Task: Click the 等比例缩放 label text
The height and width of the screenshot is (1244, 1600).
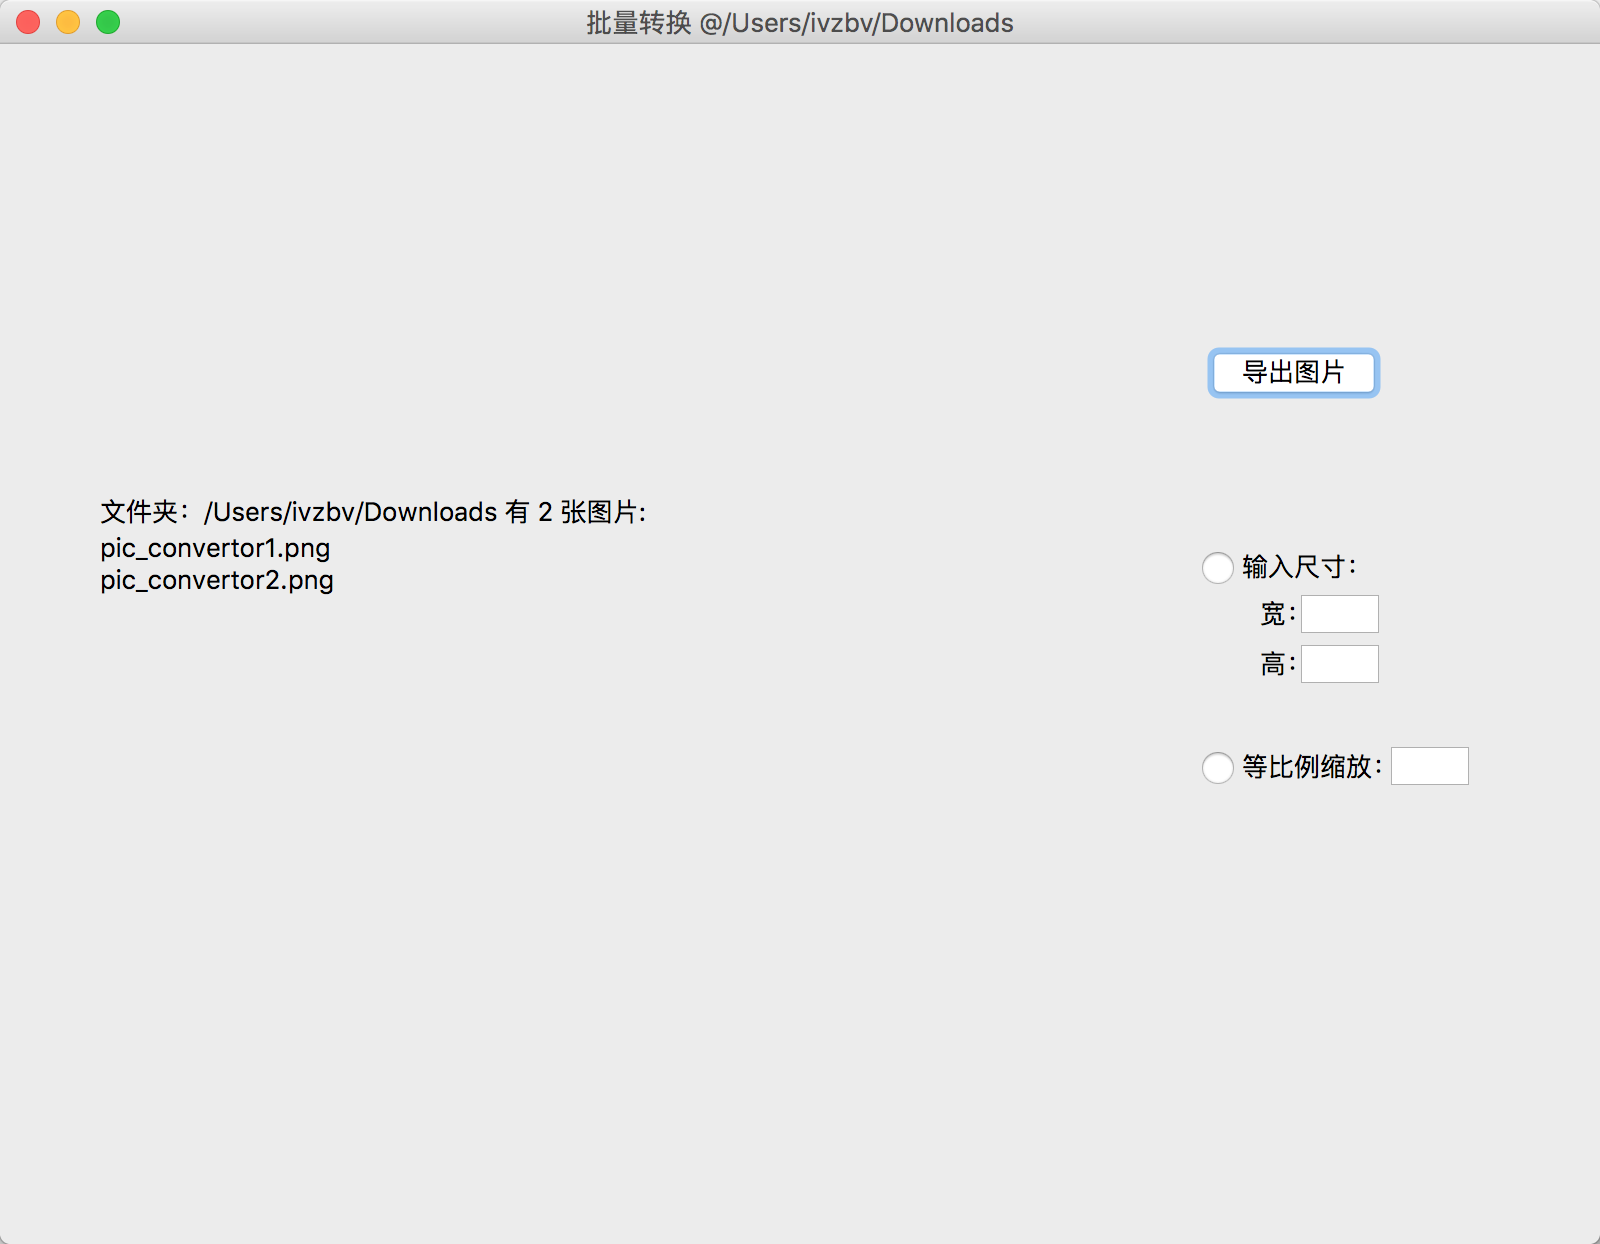Action: point(1310,768)
